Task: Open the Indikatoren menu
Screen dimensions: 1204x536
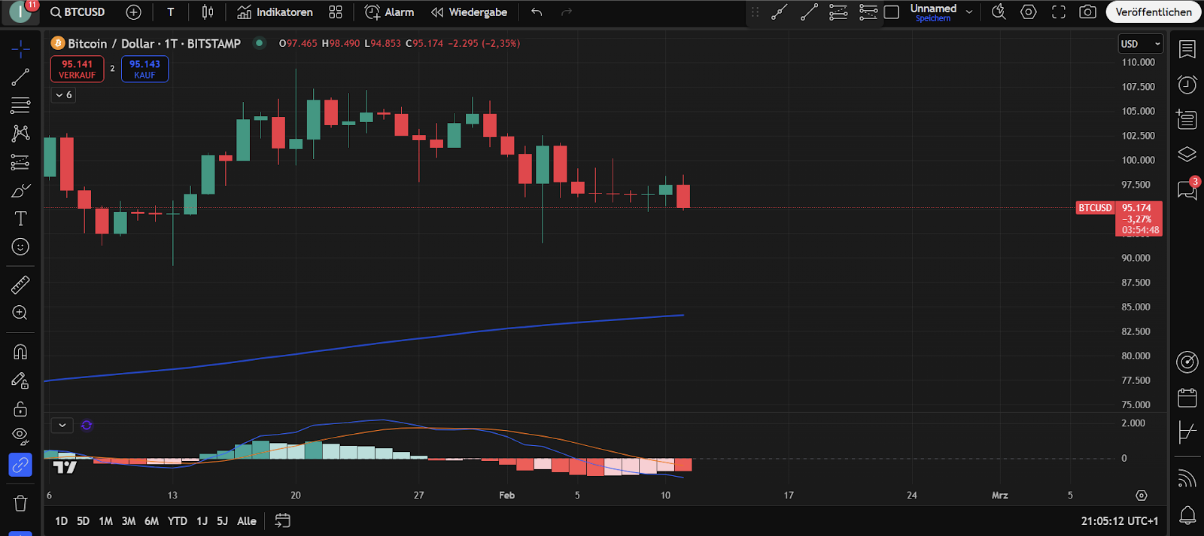Action: pos(275,12)
